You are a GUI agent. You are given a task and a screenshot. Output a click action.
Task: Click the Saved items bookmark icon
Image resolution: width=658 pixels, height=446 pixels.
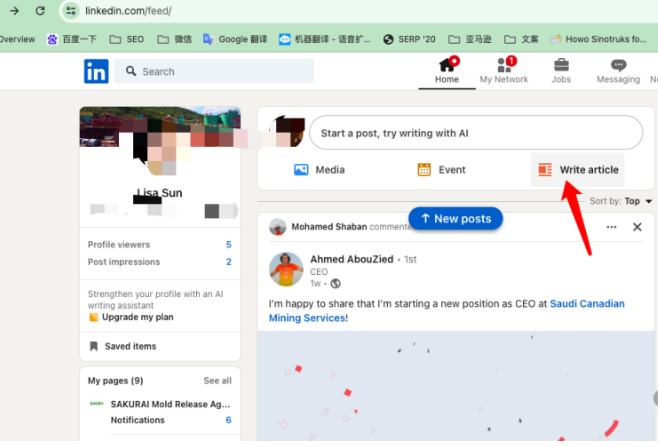click(x=94, y=346)
